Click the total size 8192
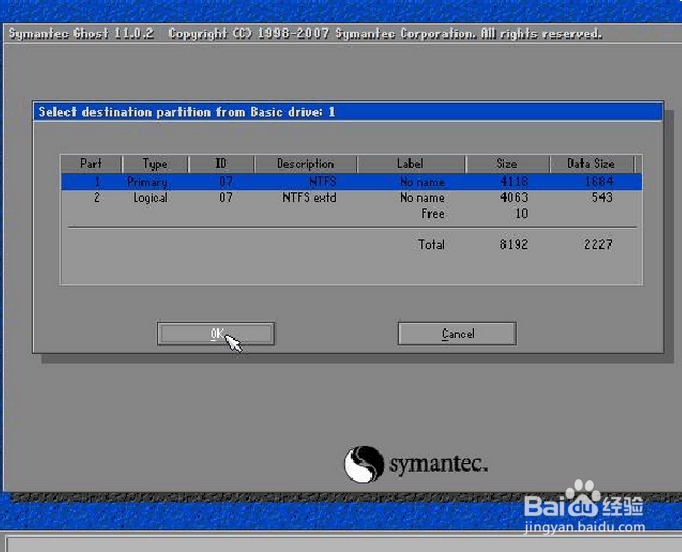This screenshot has width=682, height=552. (x=514, y=244)
